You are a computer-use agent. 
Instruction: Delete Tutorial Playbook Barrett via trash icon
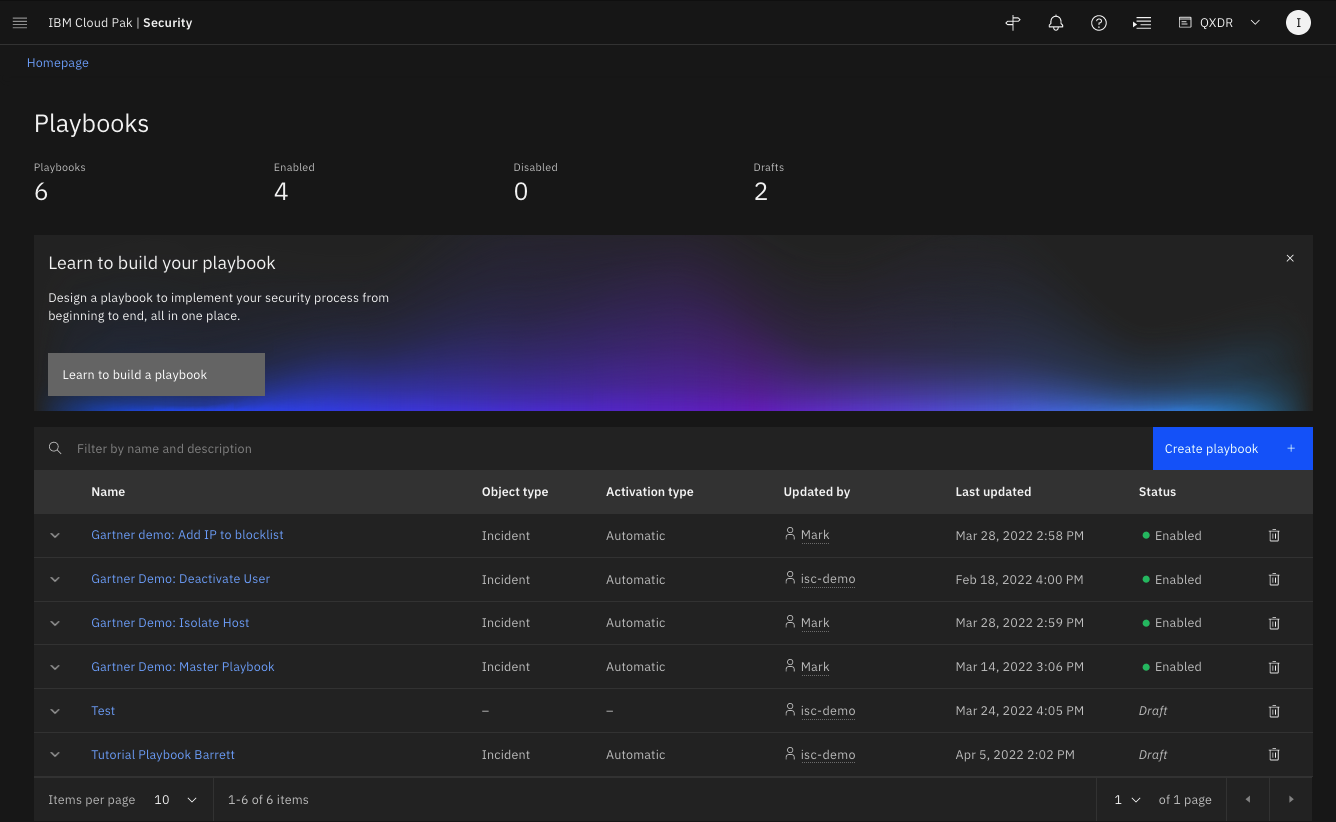pyautogui.click(x=1274, y=755)
